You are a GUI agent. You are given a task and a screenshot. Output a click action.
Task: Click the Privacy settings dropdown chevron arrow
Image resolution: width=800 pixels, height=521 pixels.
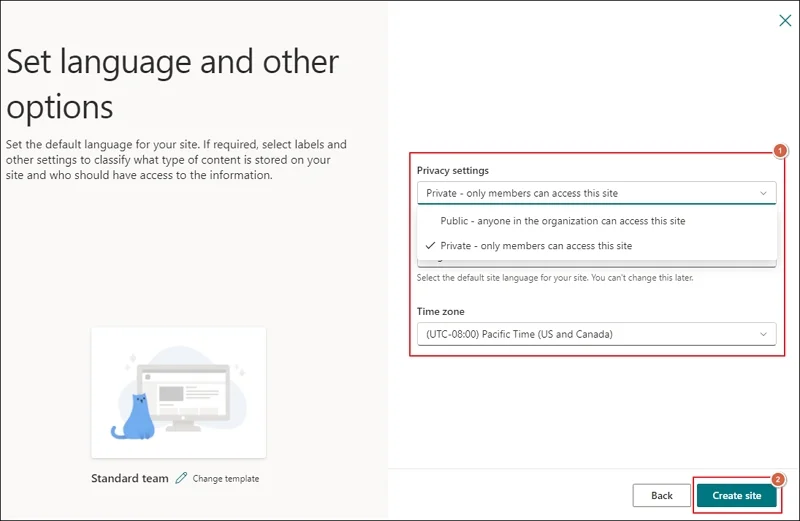click(x=763, y=193)
